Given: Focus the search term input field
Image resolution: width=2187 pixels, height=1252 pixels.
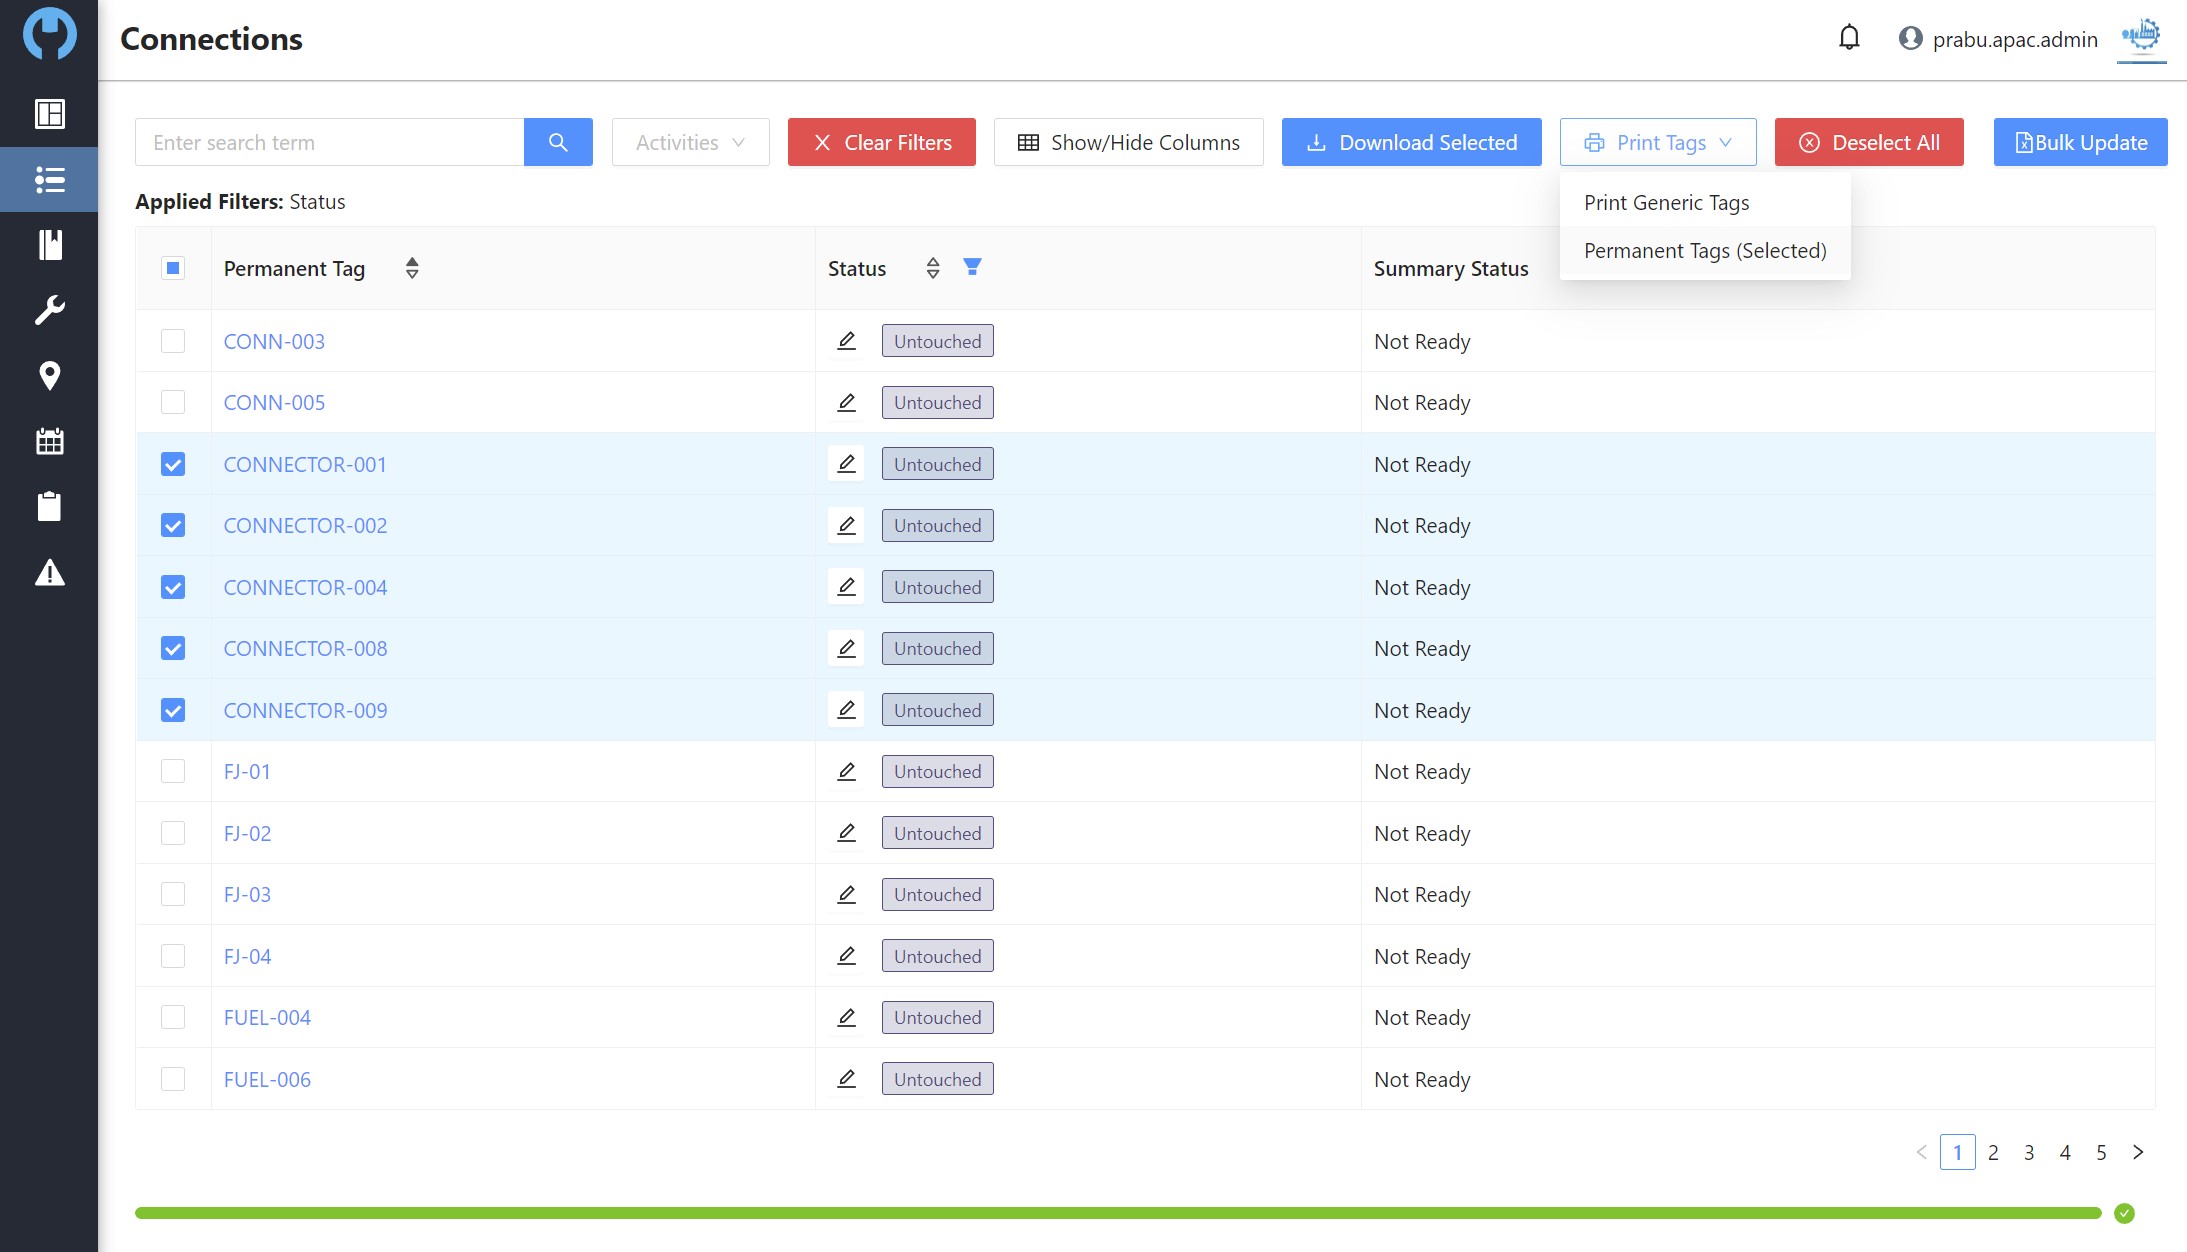Looking at the screenshot, I should pyautogui.click(x=329, y=142).
